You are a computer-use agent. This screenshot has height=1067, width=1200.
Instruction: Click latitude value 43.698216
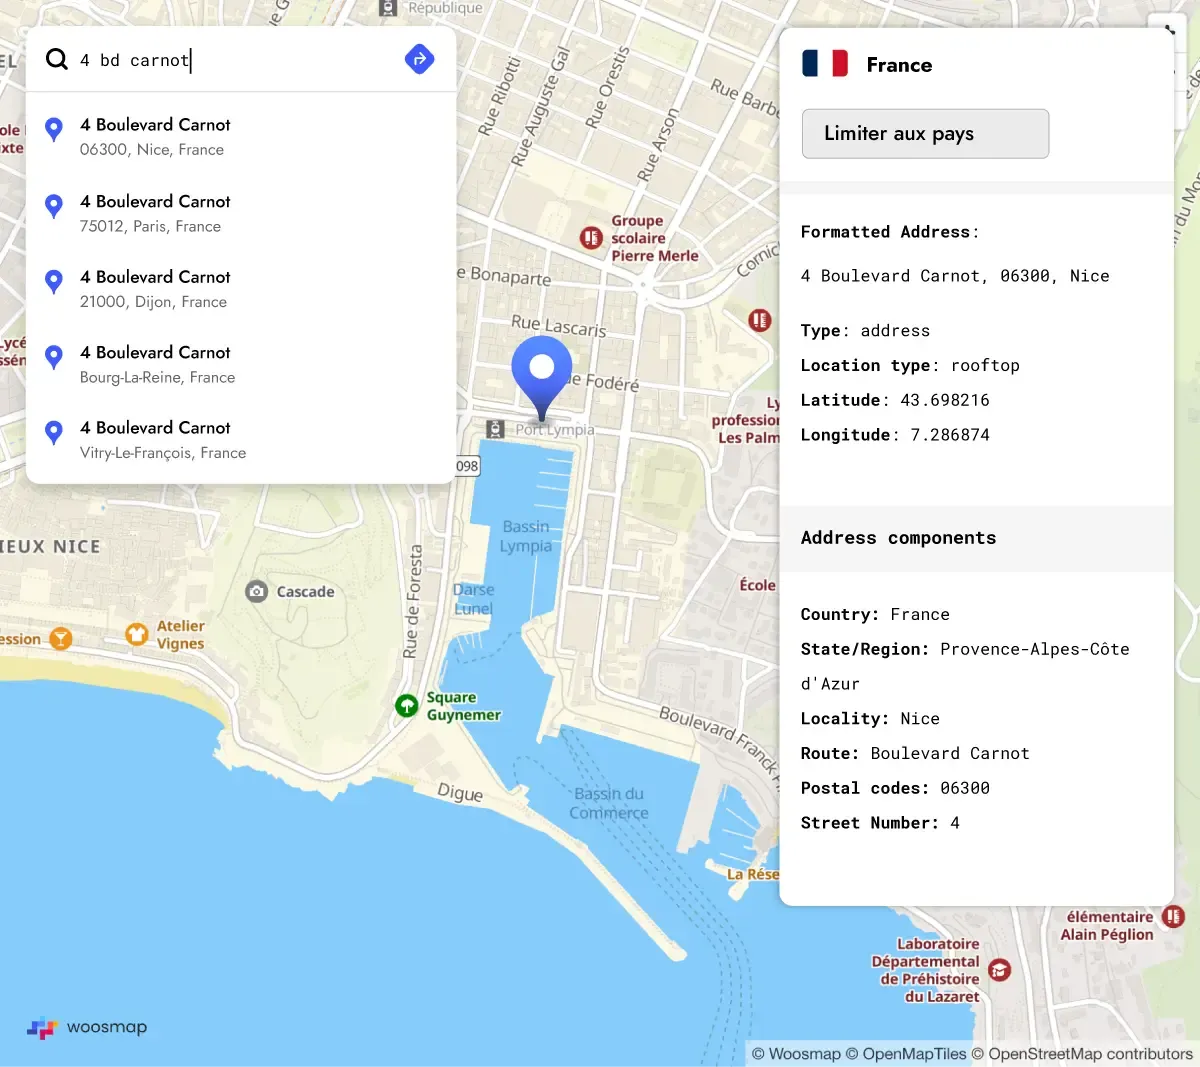[945, 400]
